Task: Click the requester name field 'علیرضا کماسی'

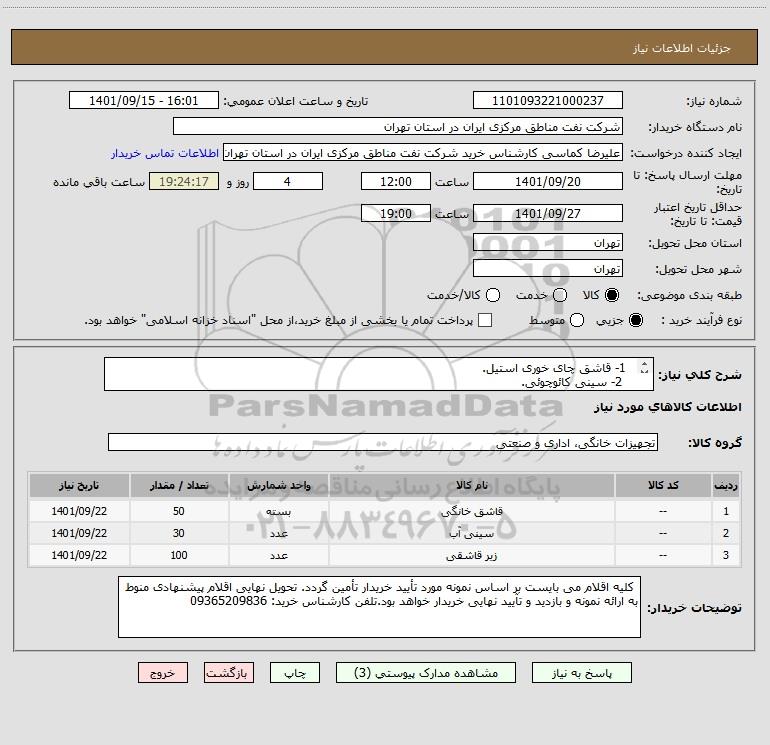Action: [x=423, y=153]
